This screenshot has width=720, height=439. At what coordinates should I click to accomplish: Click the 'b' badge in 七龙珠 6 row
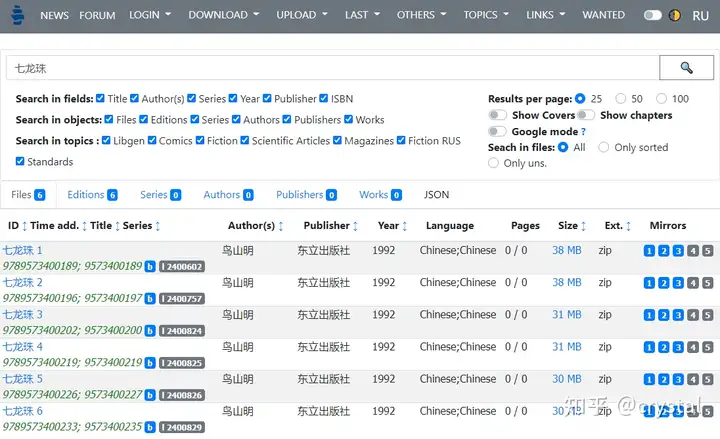(150, 427)
